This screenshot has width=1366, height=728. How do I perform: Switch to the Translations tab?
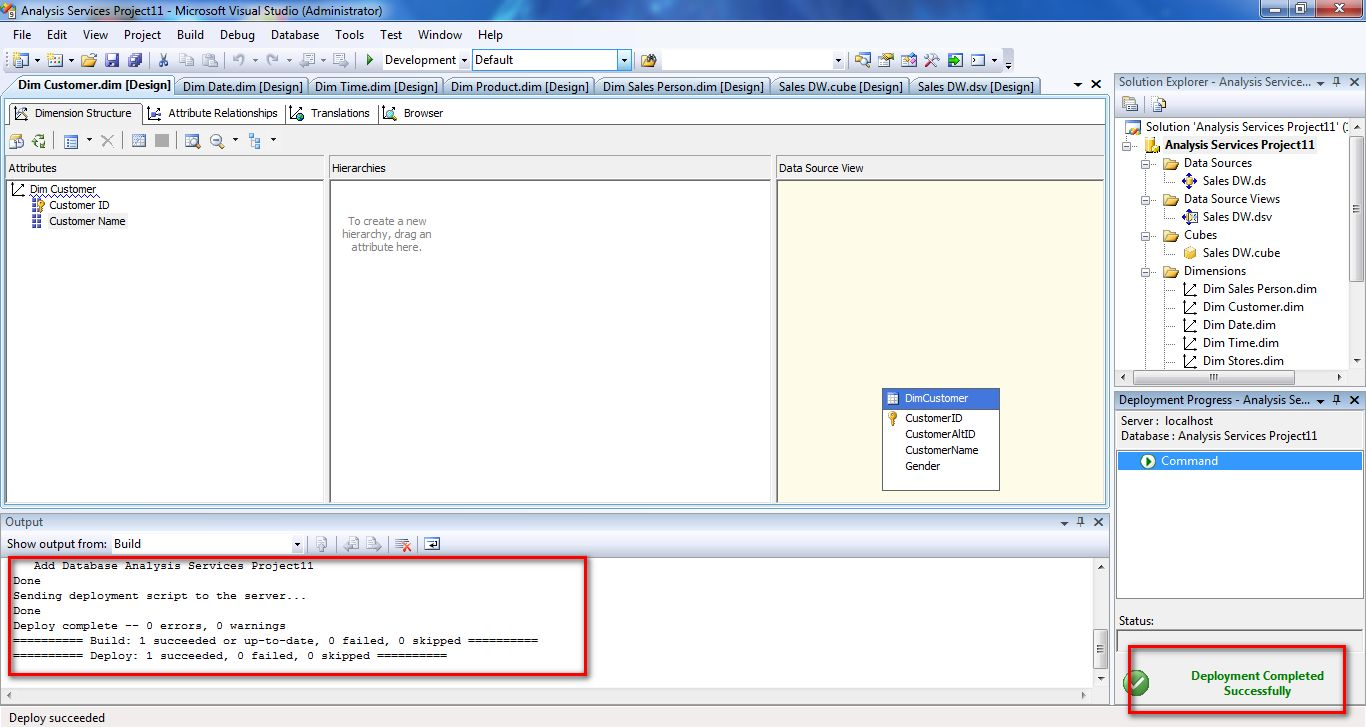pos(330,113)
